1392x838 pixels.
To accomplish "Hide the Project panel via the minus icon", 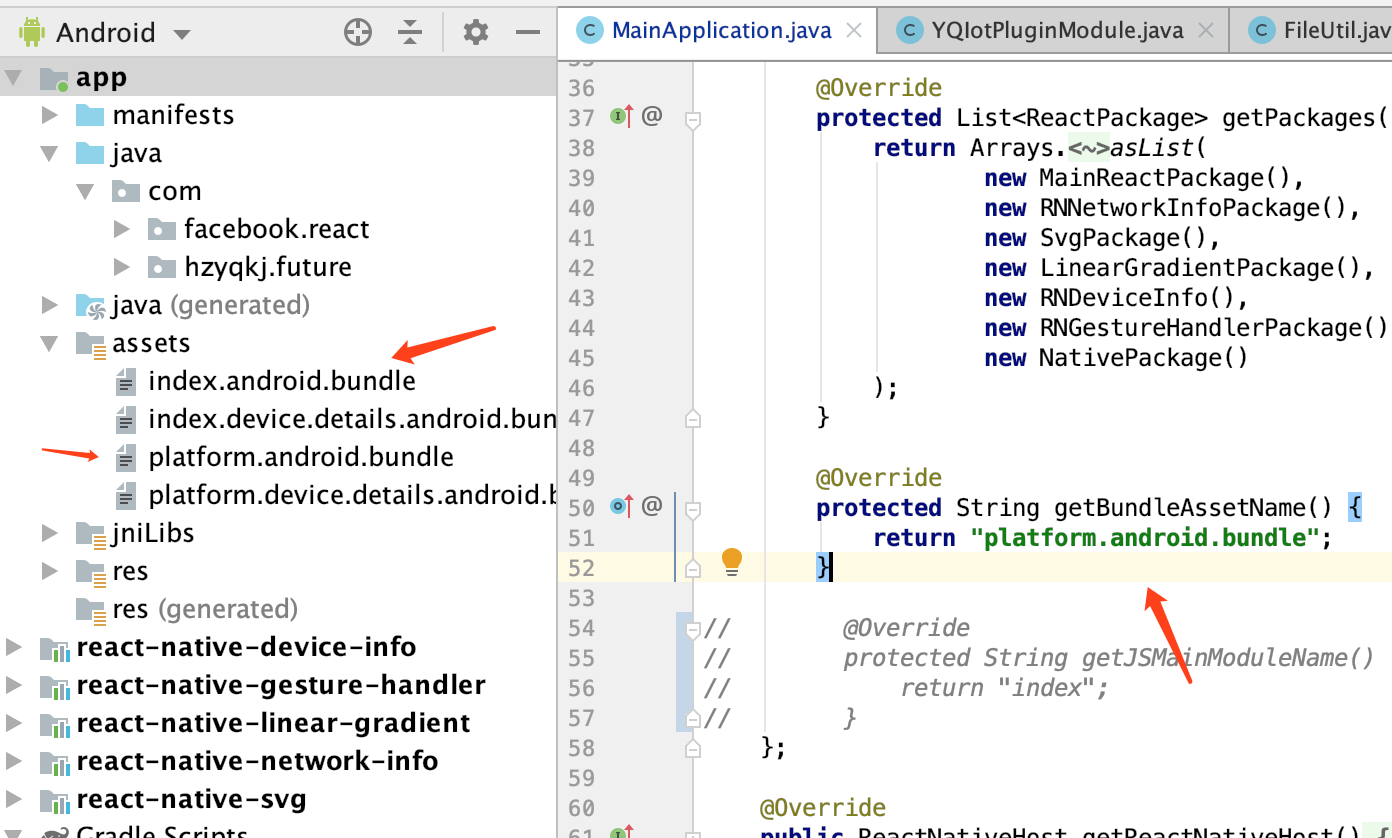I will pos(527,31).
